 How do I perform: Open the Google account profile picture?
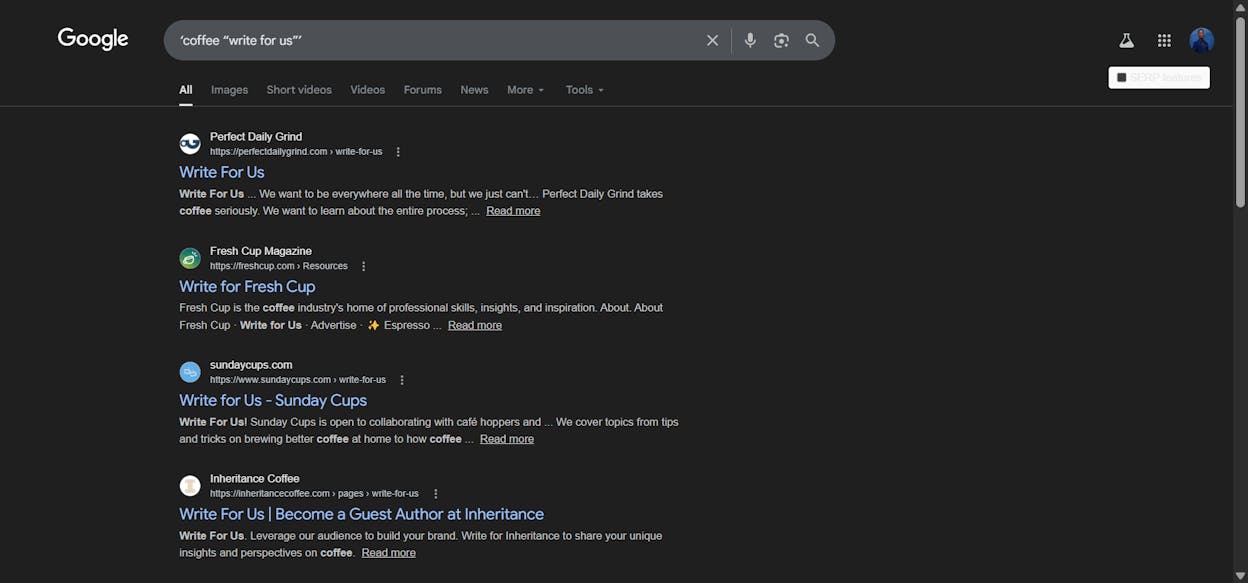coord(1201,40)
